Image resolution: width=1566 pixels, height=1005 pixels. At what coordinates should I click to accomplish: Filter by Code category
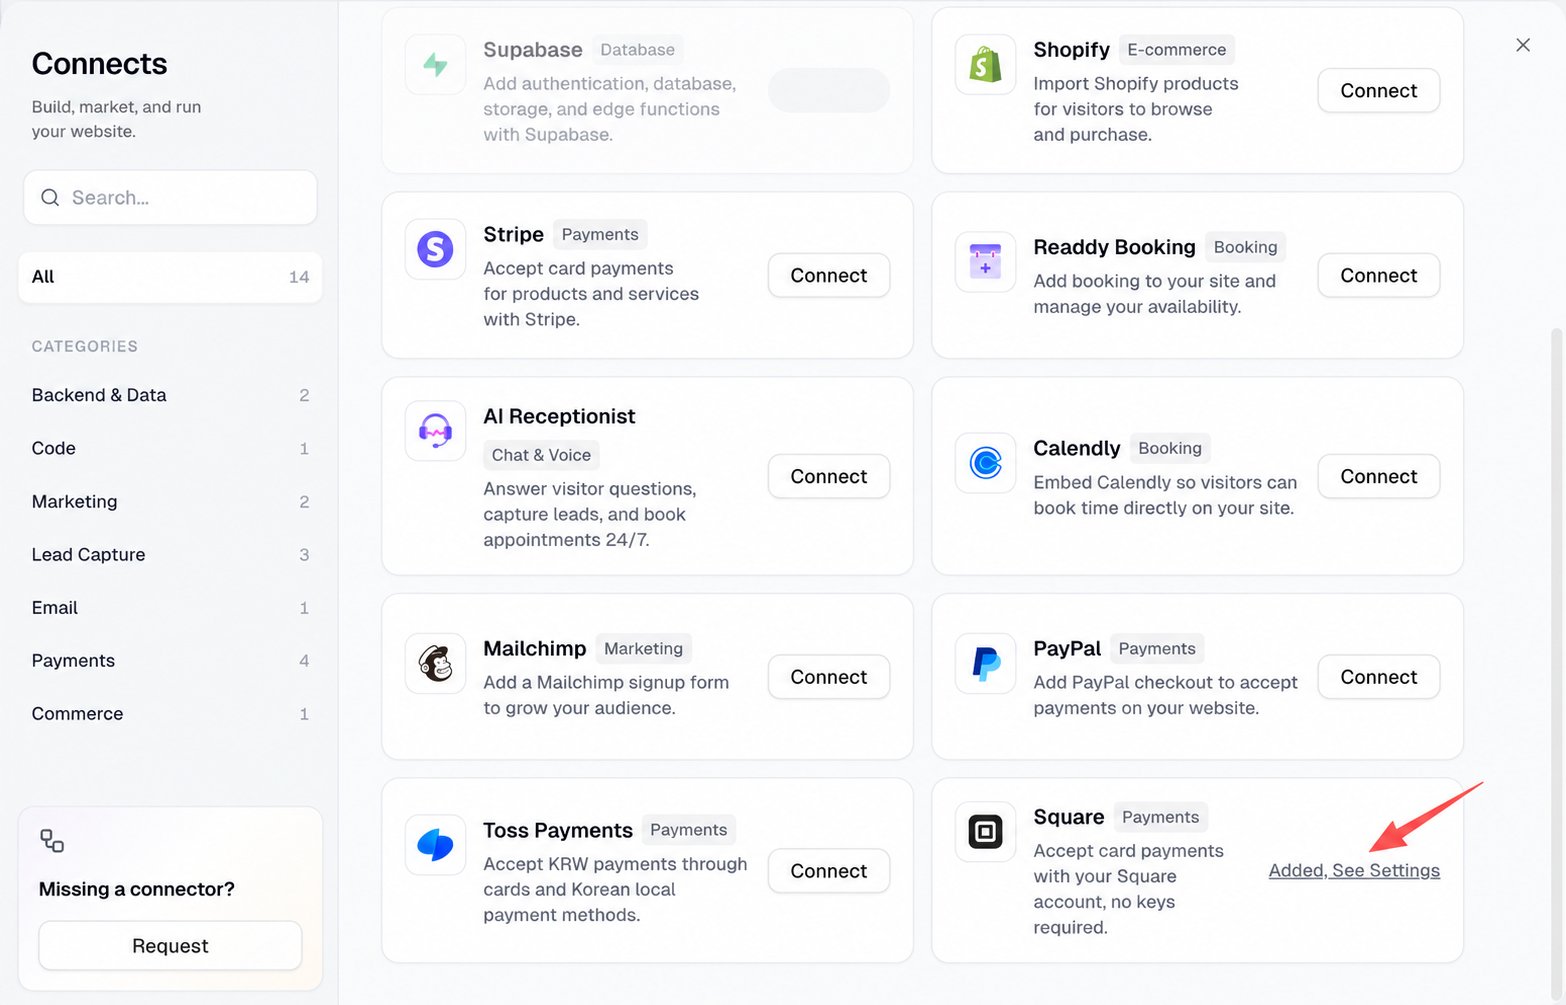tap(170, 448)
